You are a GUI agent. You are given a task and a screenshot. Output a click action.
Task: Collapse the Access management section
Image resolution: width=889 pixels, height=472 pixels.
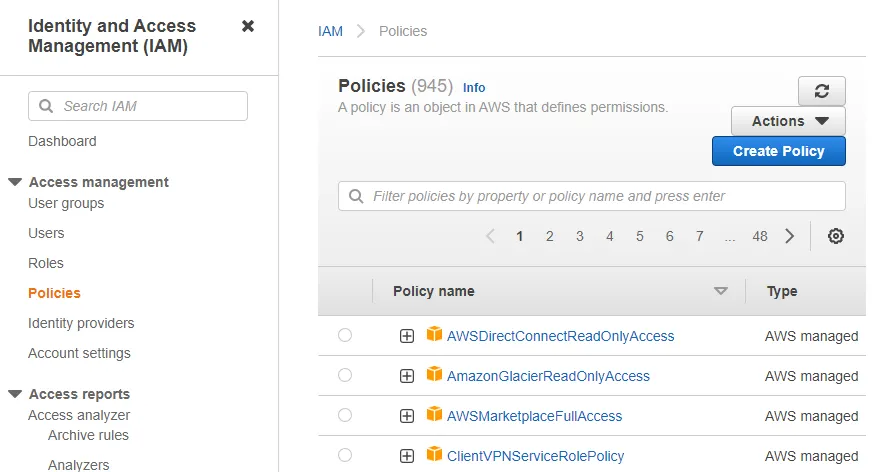(15, 182)
